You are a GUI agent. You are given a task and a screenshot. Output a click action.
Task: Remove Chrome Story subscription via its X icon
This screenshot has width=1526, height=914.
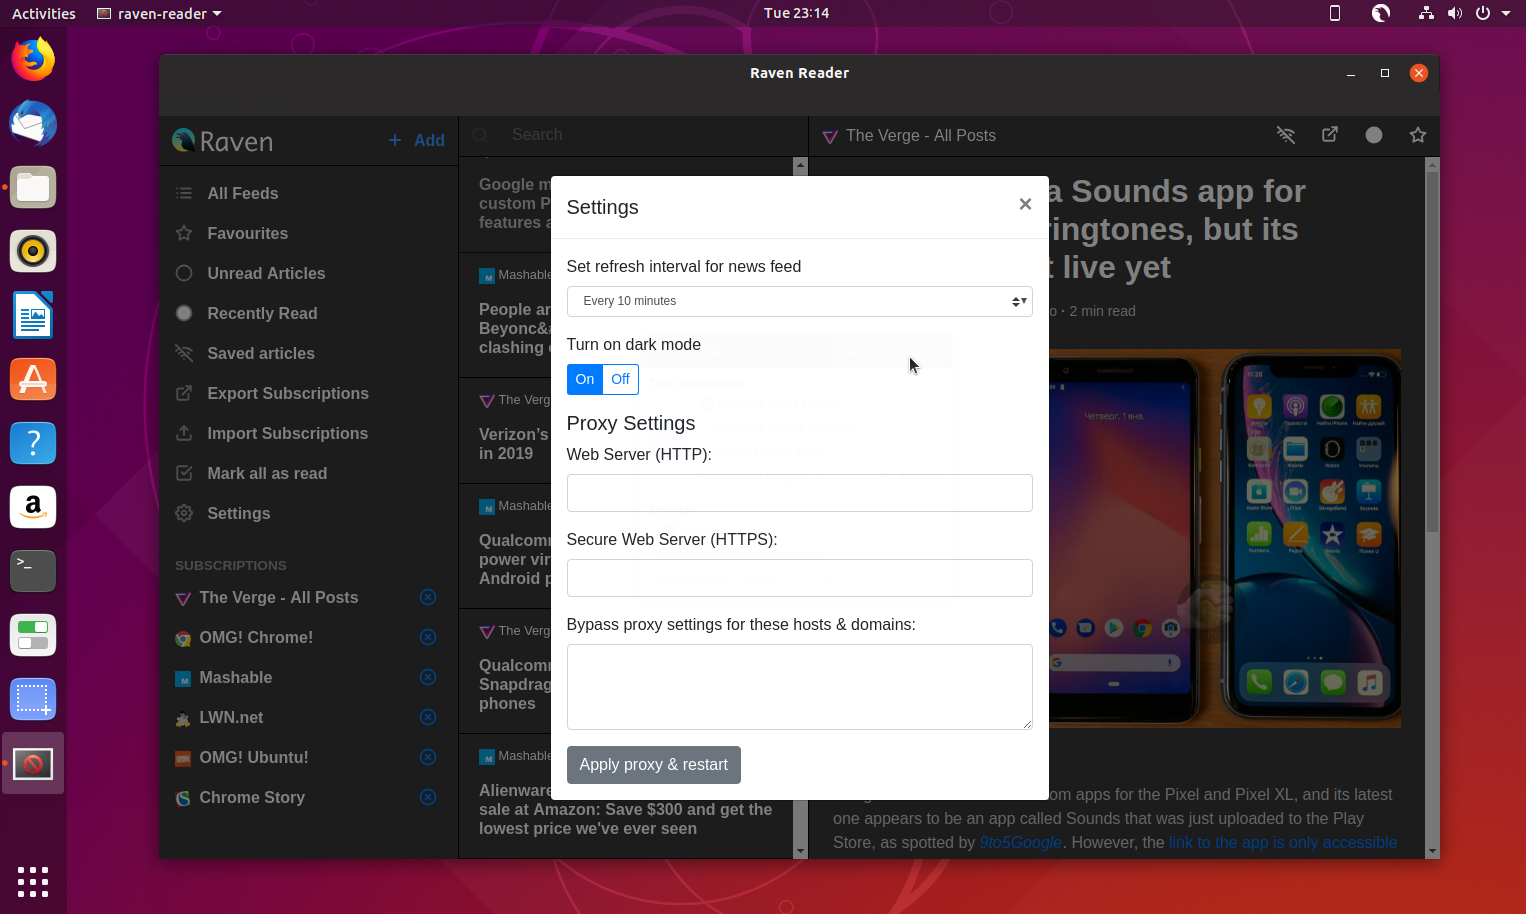click(x=428, y=797)
